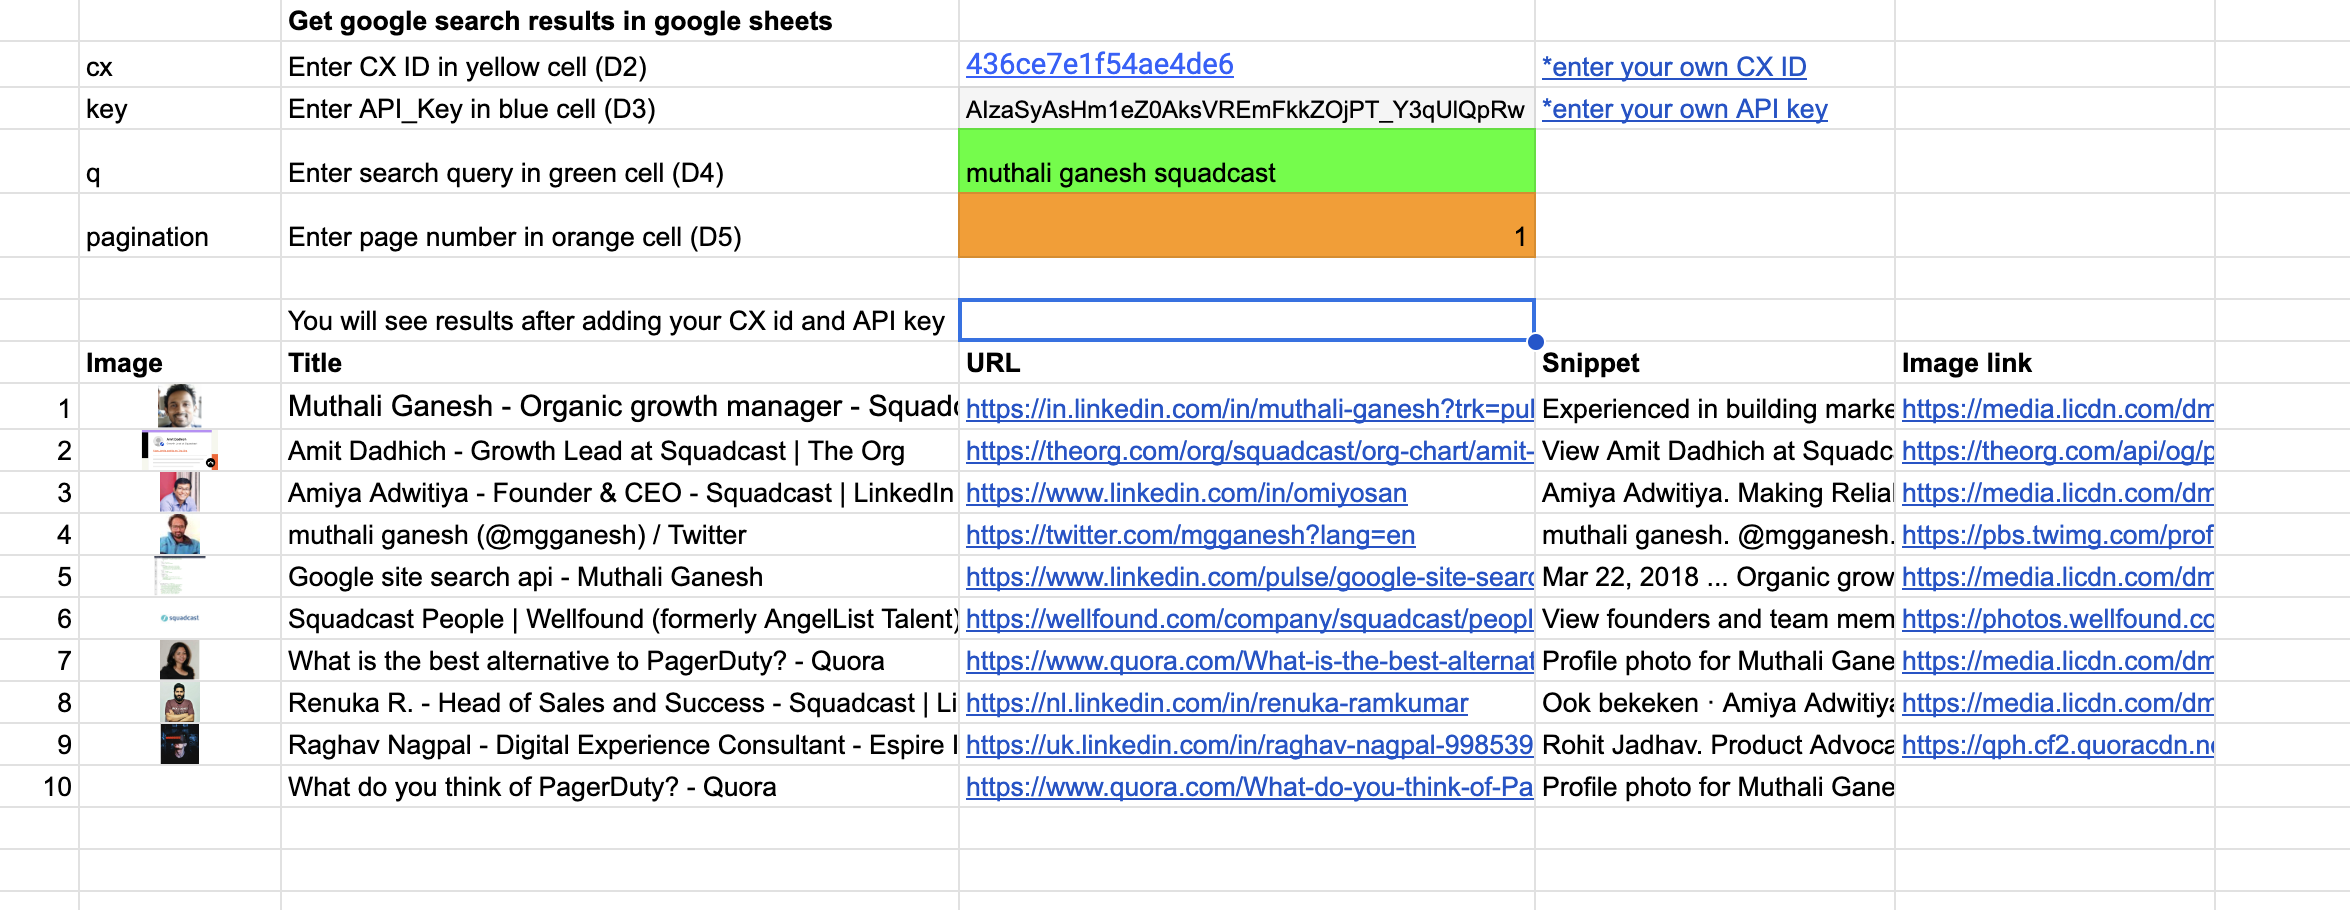Select the API key cell
Image resolution: width=2350 pixels, height=910 pixels.
(1246, 108)
